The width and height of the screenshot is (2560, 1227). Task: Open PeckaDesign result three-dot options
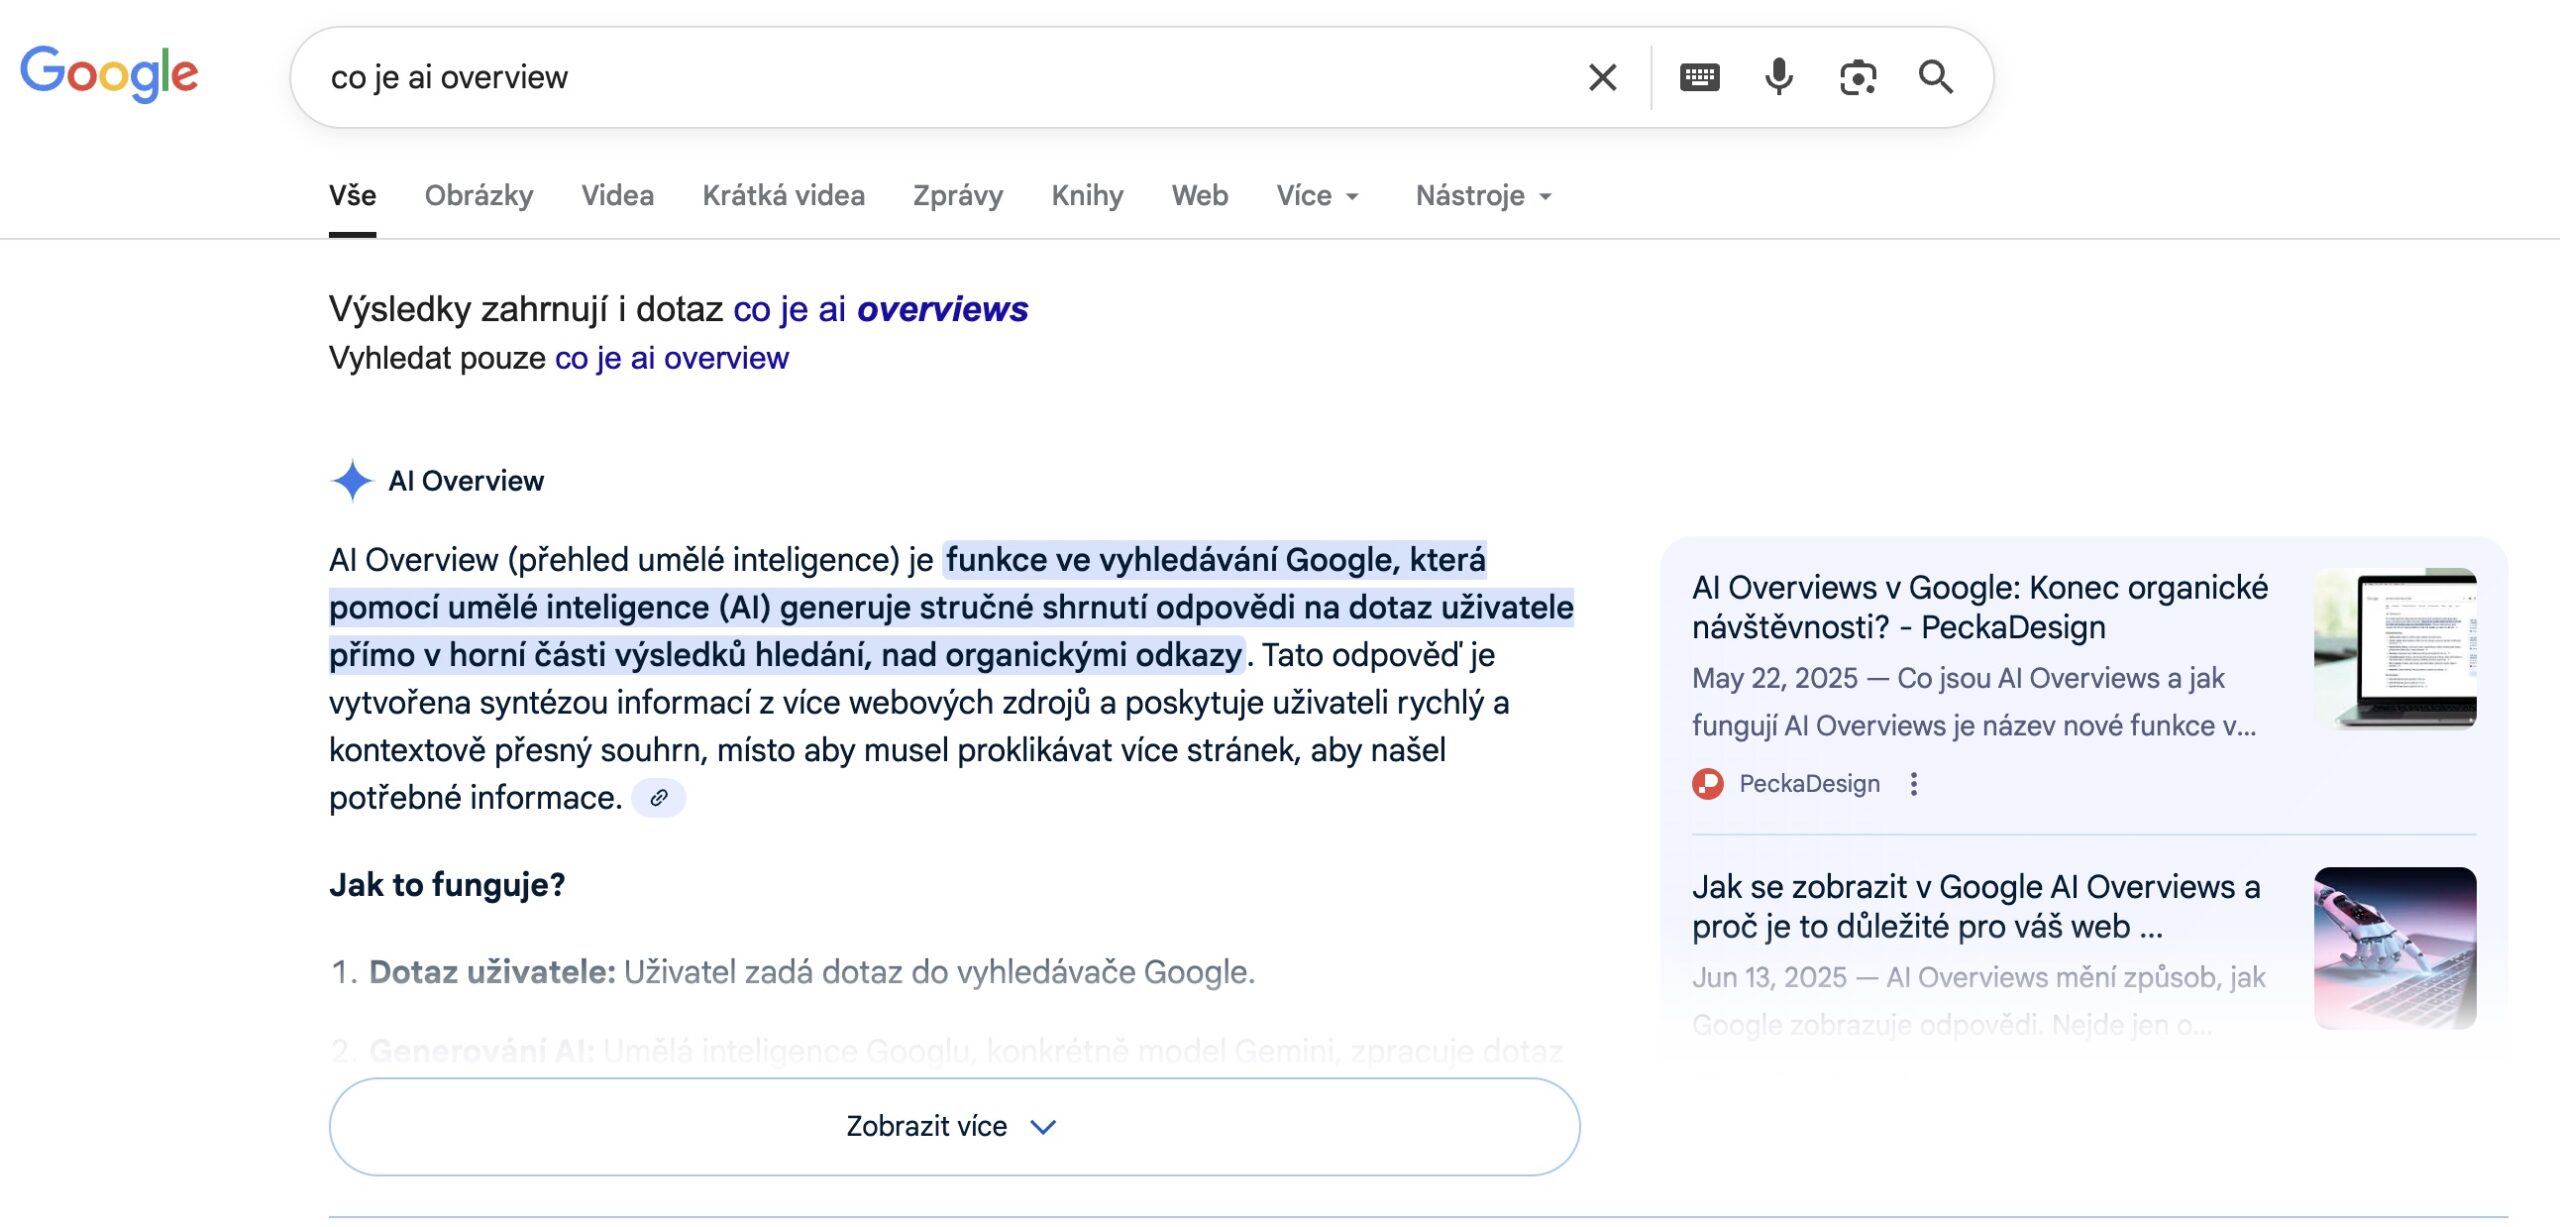1913,784
